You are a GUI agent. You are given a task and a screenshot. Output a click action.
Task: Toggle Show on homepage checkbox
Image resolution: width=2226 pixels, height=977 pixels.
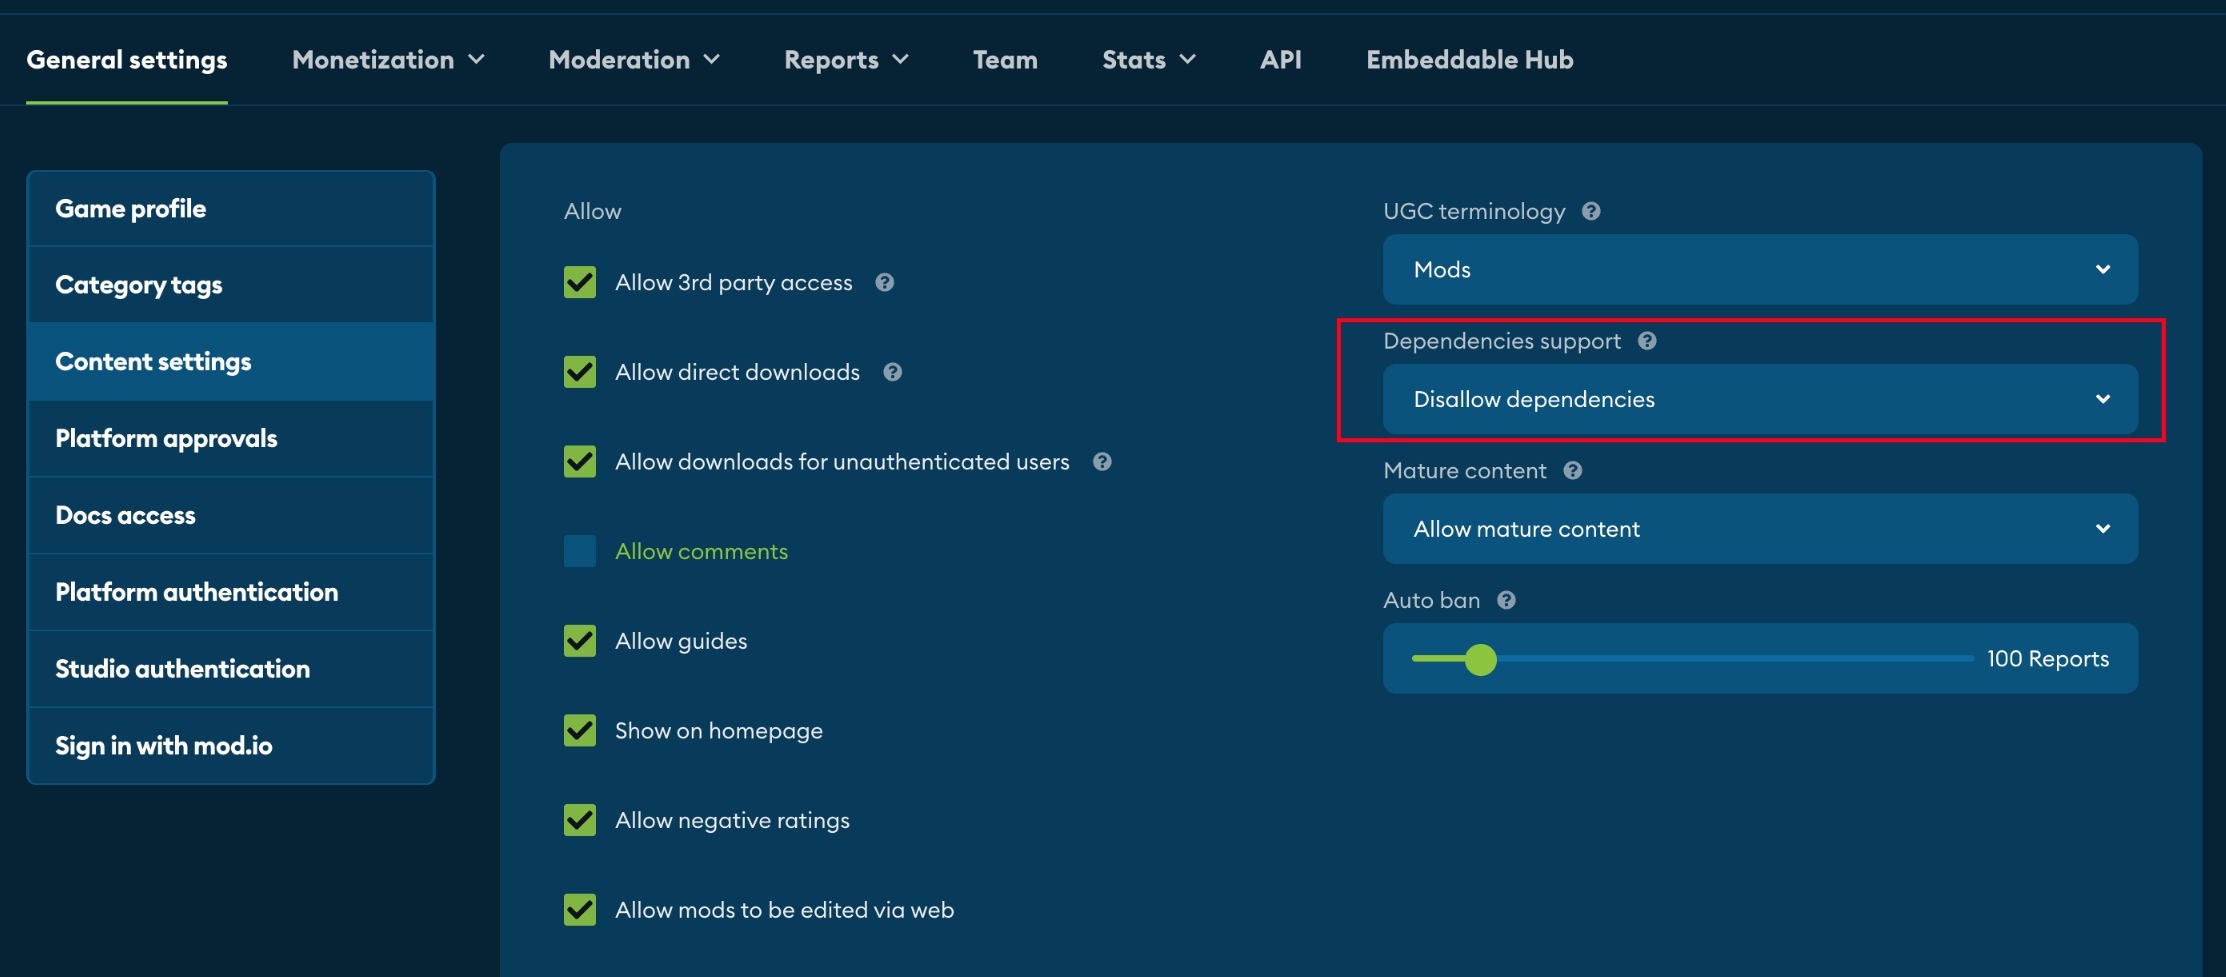tap(580, 731)
